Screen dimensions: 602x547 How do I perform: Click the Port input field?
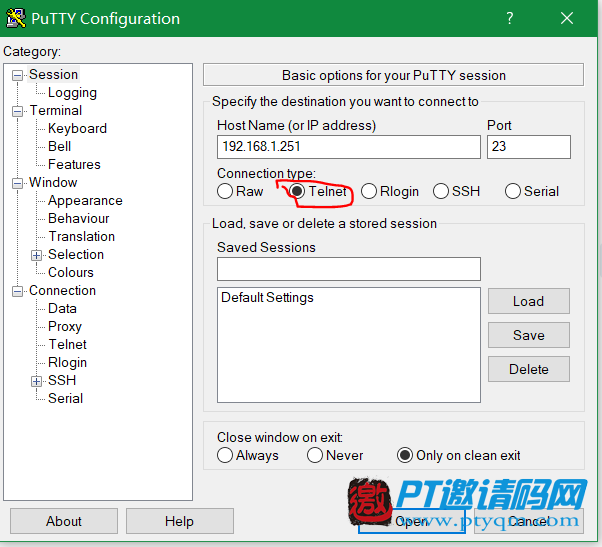[529, 147]
